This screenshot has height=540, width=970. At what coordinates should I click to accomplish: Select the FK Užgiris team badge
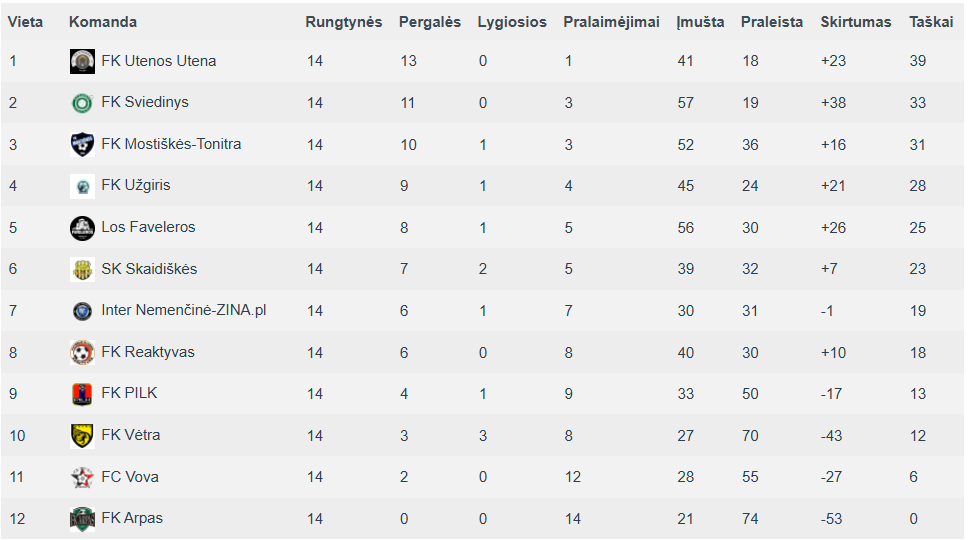(82, 186)
